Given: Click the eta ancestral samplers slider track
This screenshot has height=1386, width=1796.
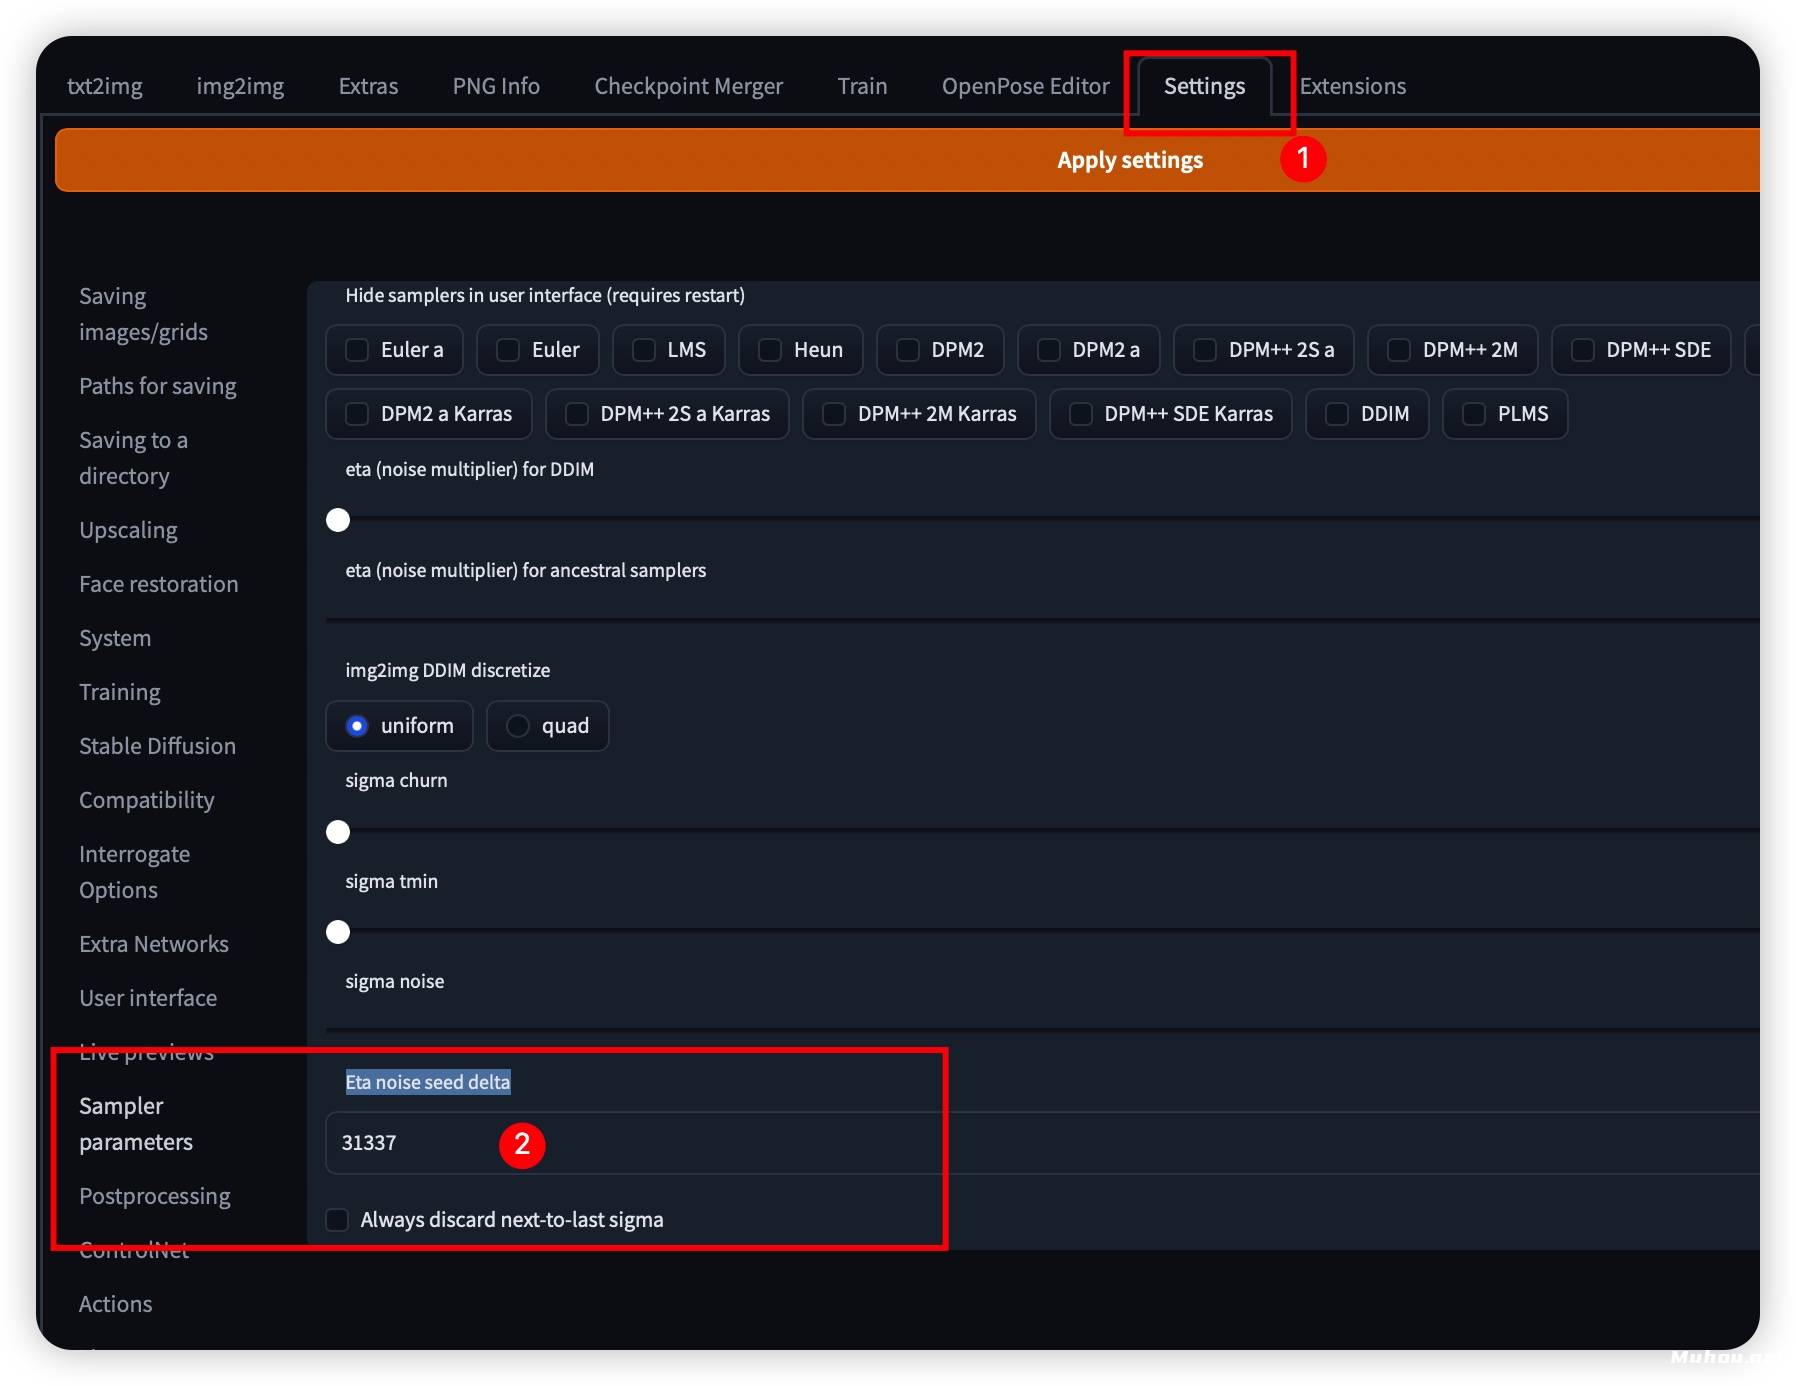Looking at the screenshot, I should (x=1042, y=620).
